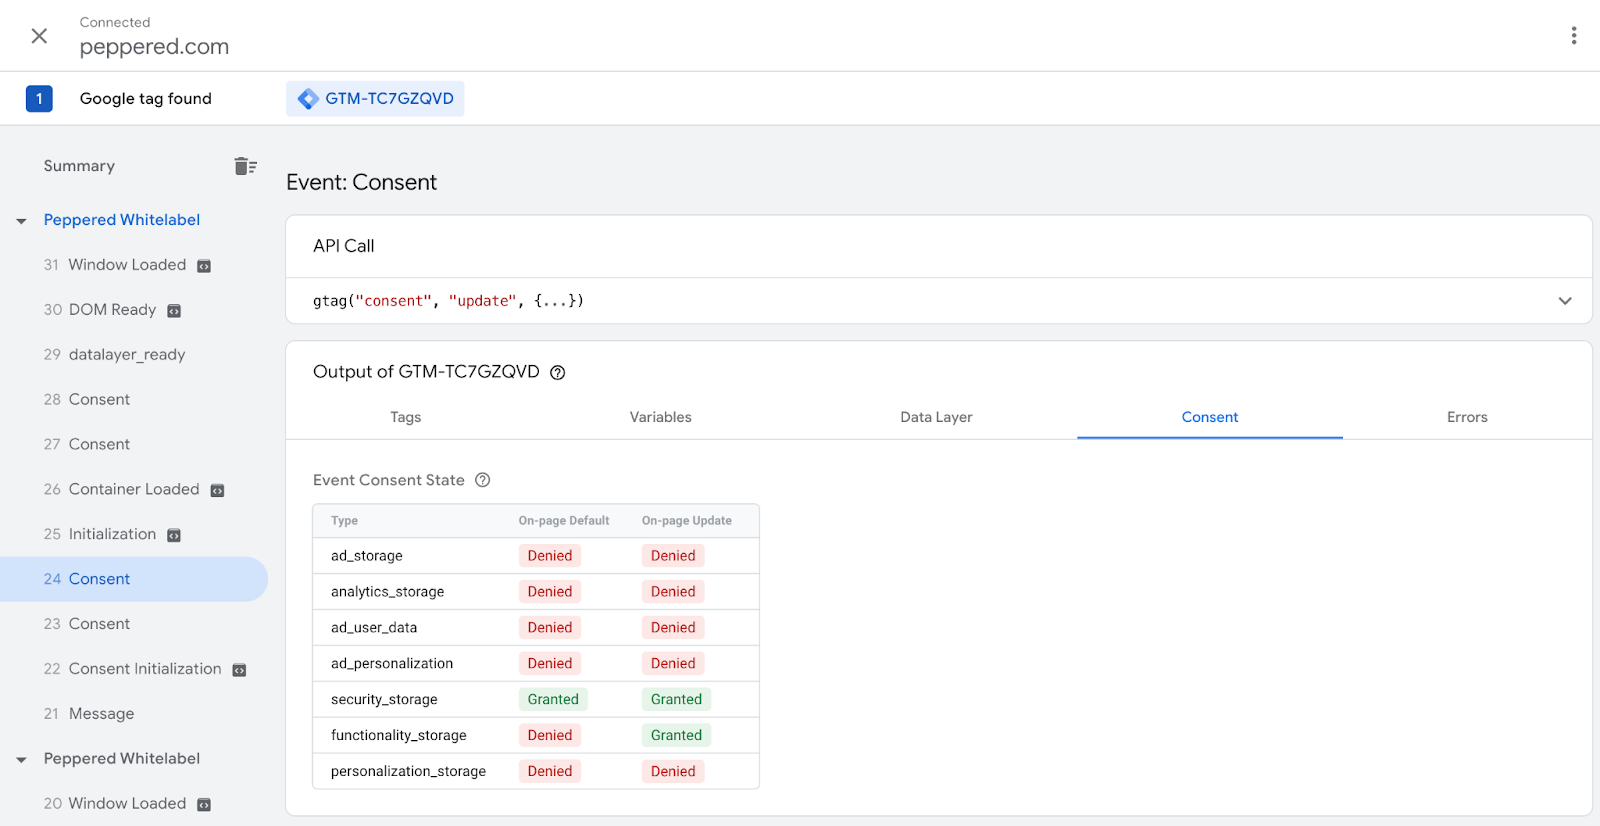Click personalization_storage On-page Update Denied badge
This screenshot has width=1600, height=826.
pos(673,771)
